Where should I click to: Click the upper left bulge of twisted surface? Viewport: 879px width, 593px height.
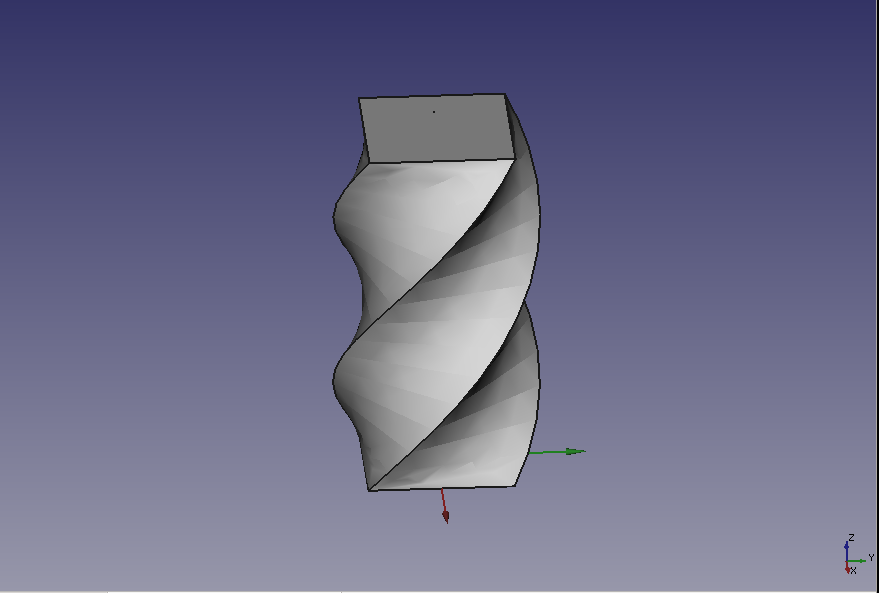(x=345, y=215)
